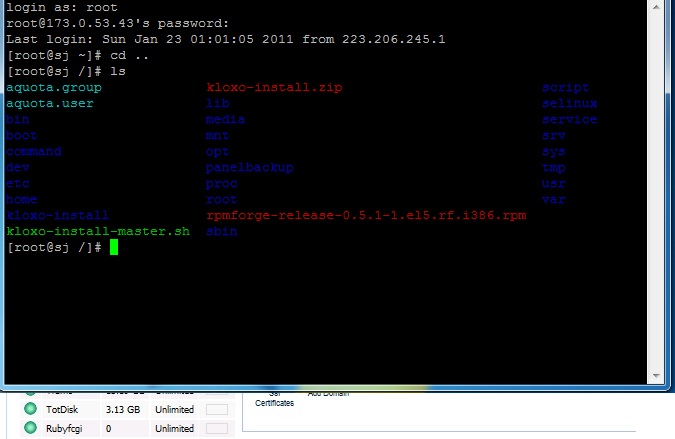Click the srv directory name

pyautogui.click(x=554, y=135)
